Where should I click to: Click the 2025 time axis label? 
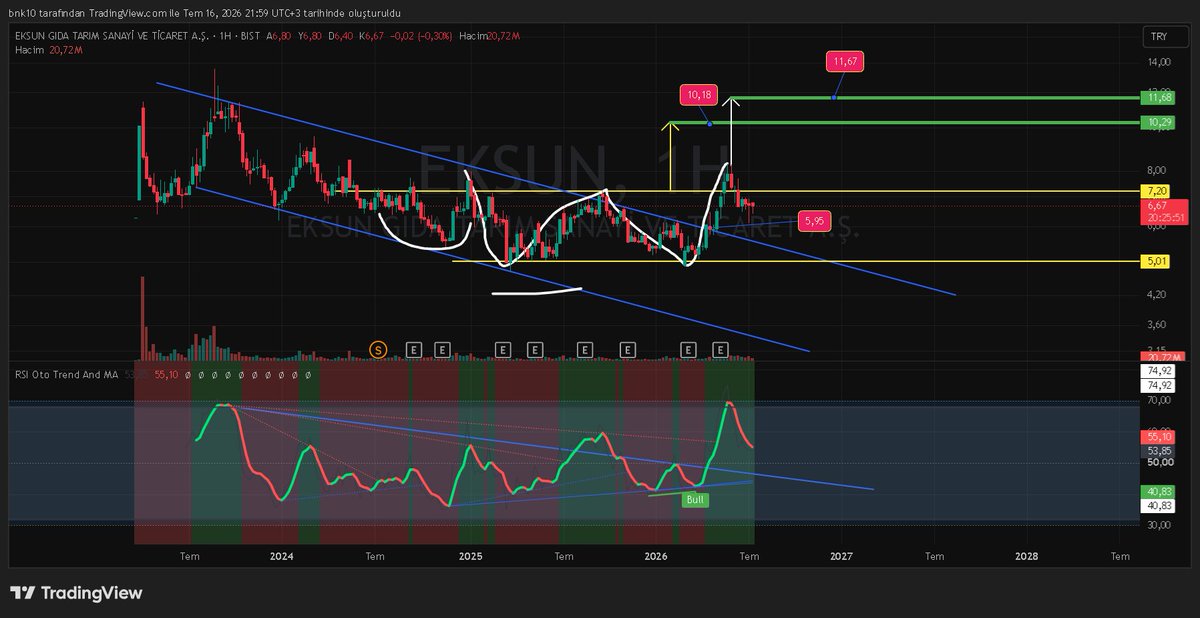(470, 555)
